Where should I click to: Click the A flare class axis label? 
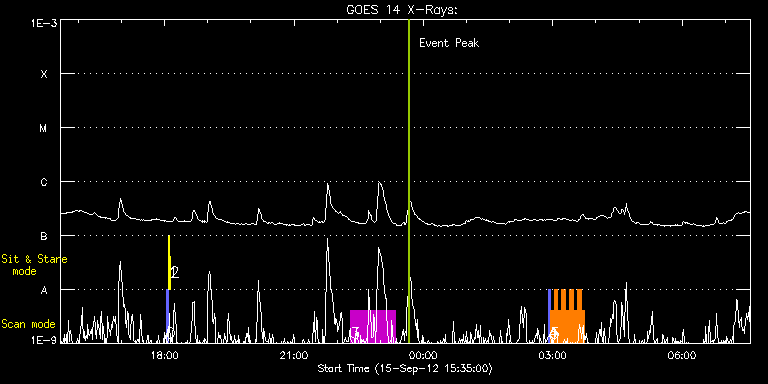point(44,290)
